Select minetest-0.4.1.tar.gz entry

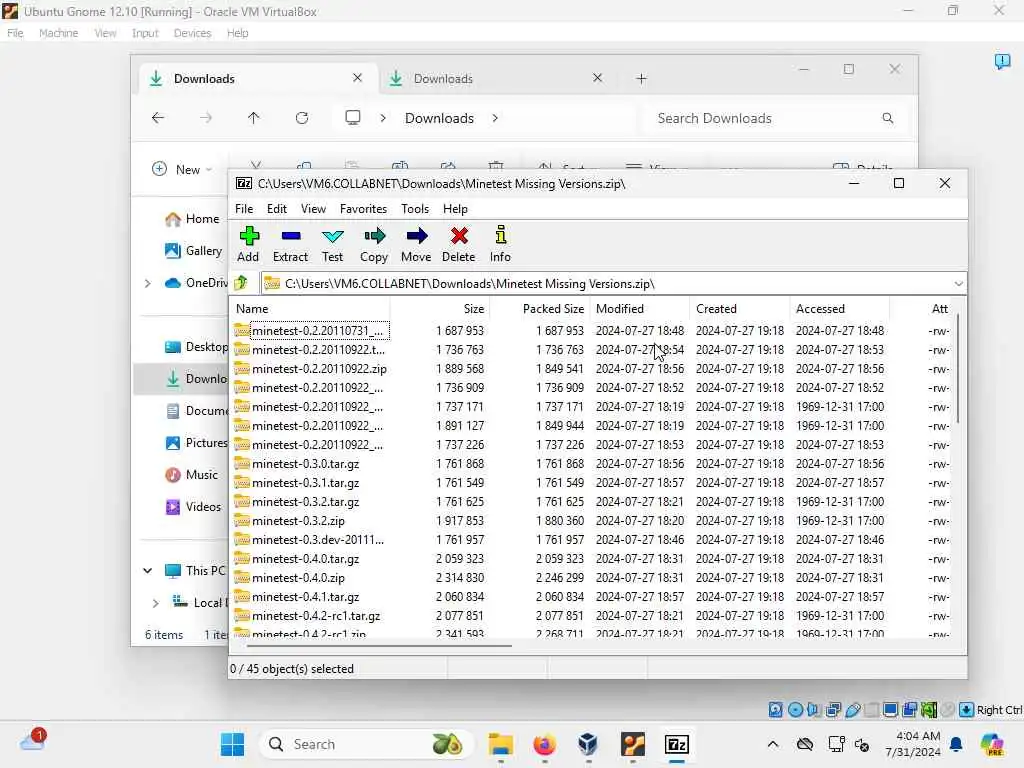pos(591,596)
